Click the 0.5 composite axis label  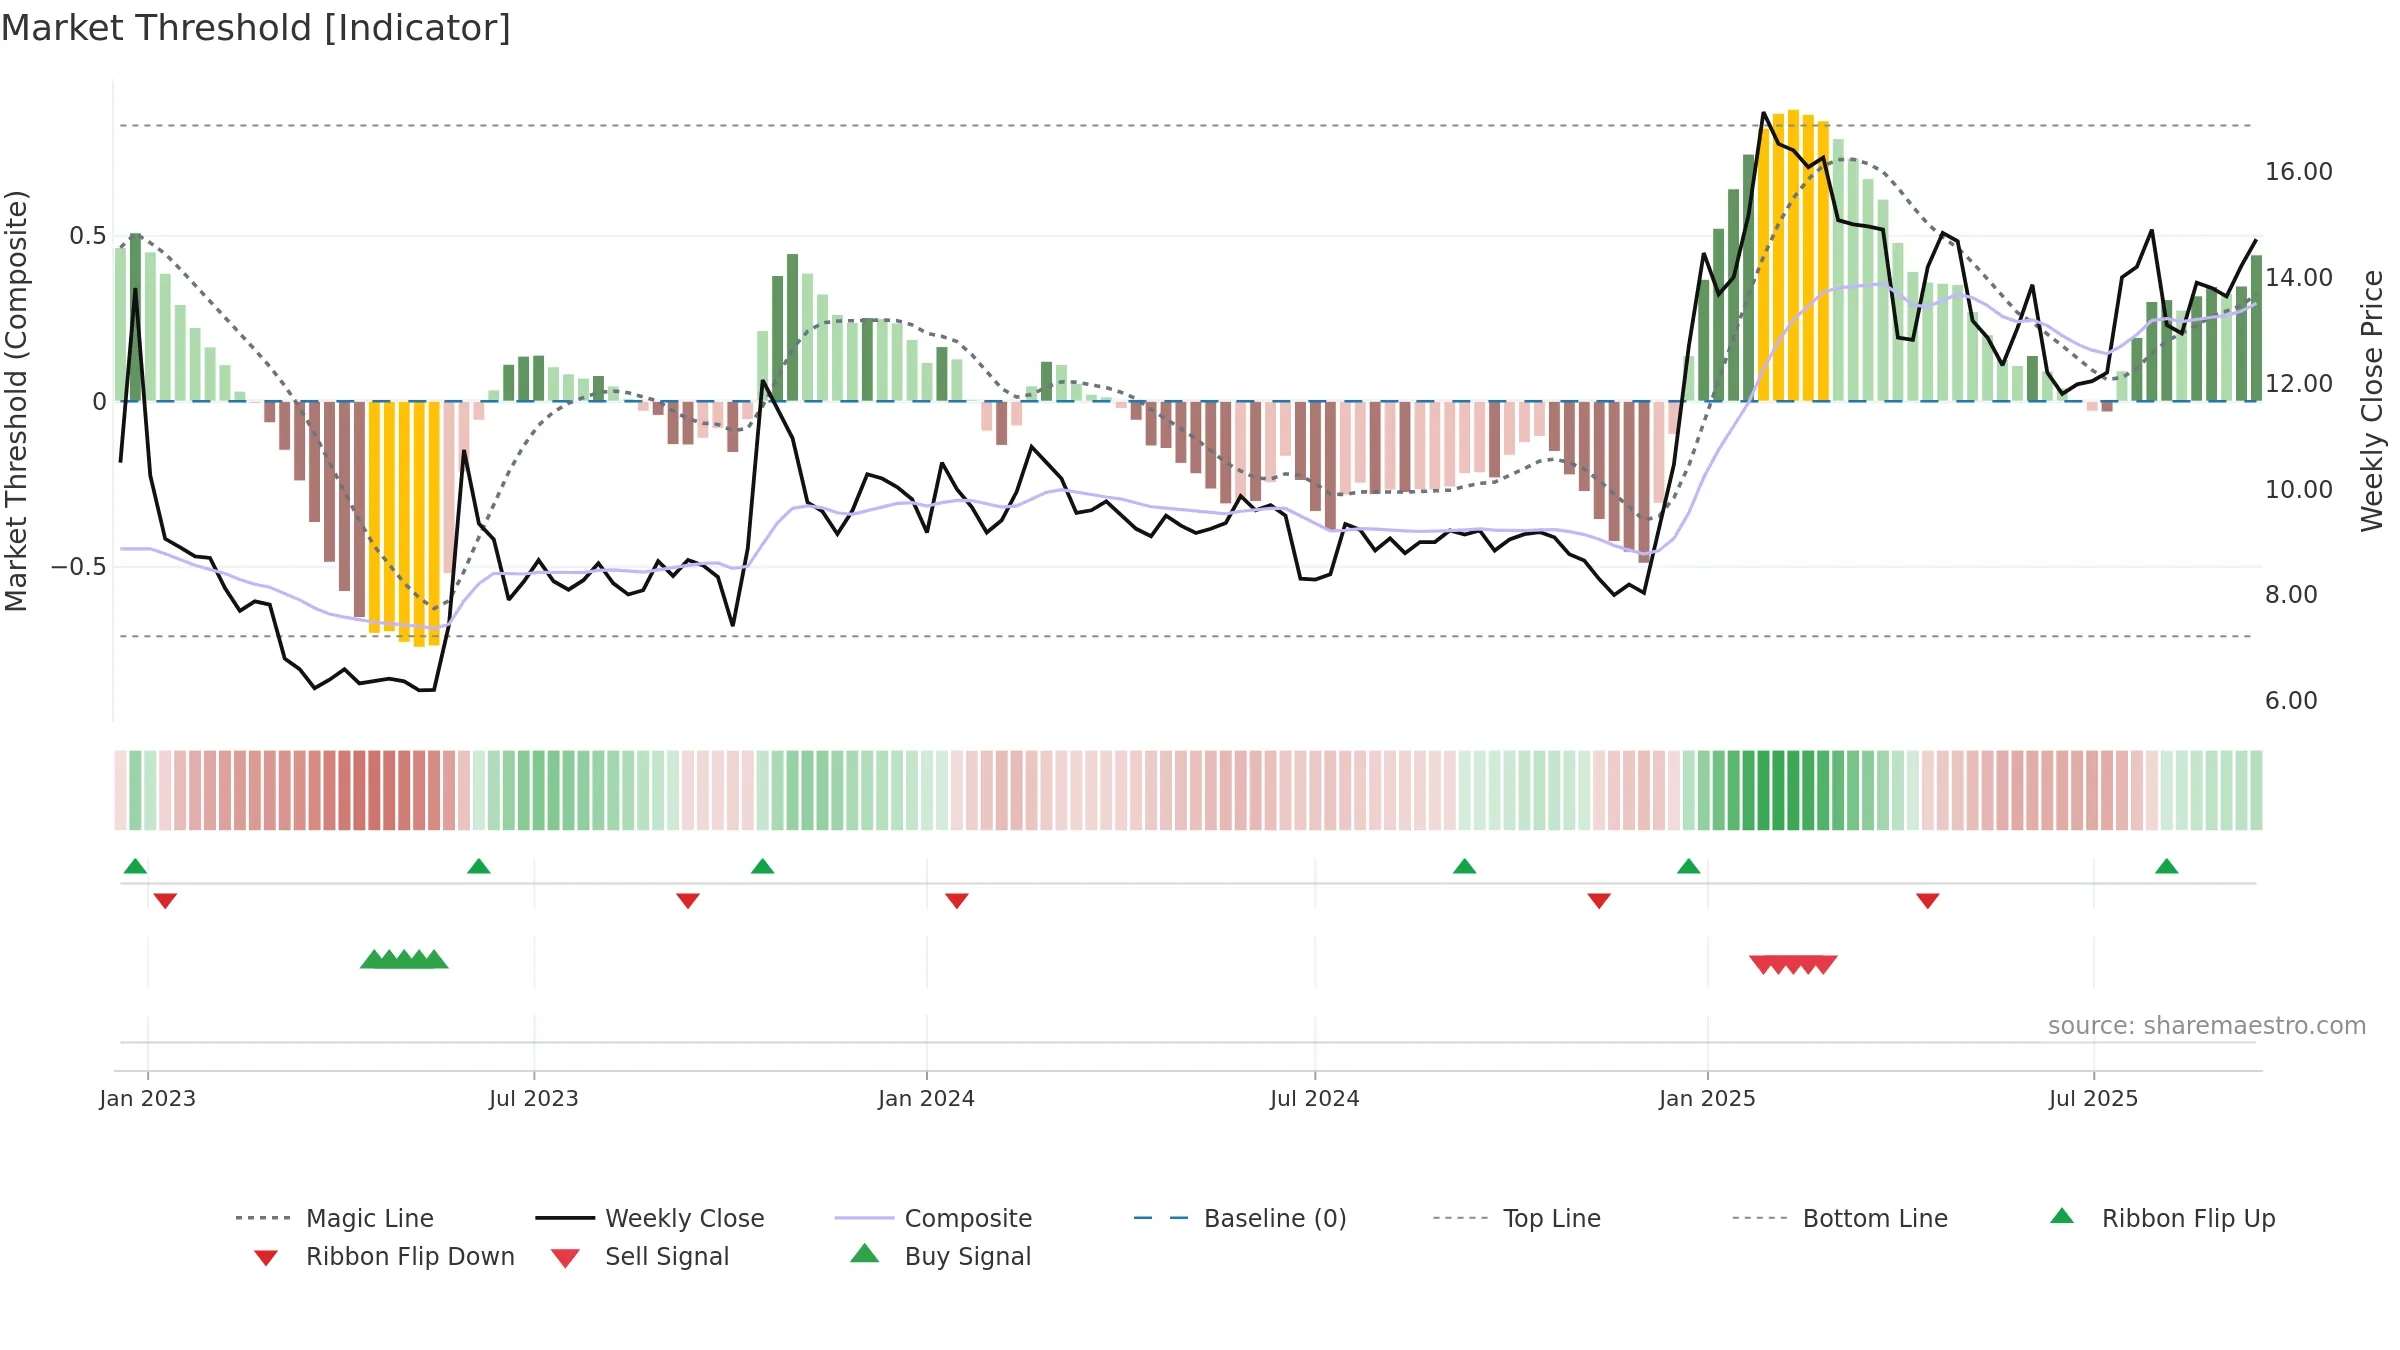tap(88, 236)
